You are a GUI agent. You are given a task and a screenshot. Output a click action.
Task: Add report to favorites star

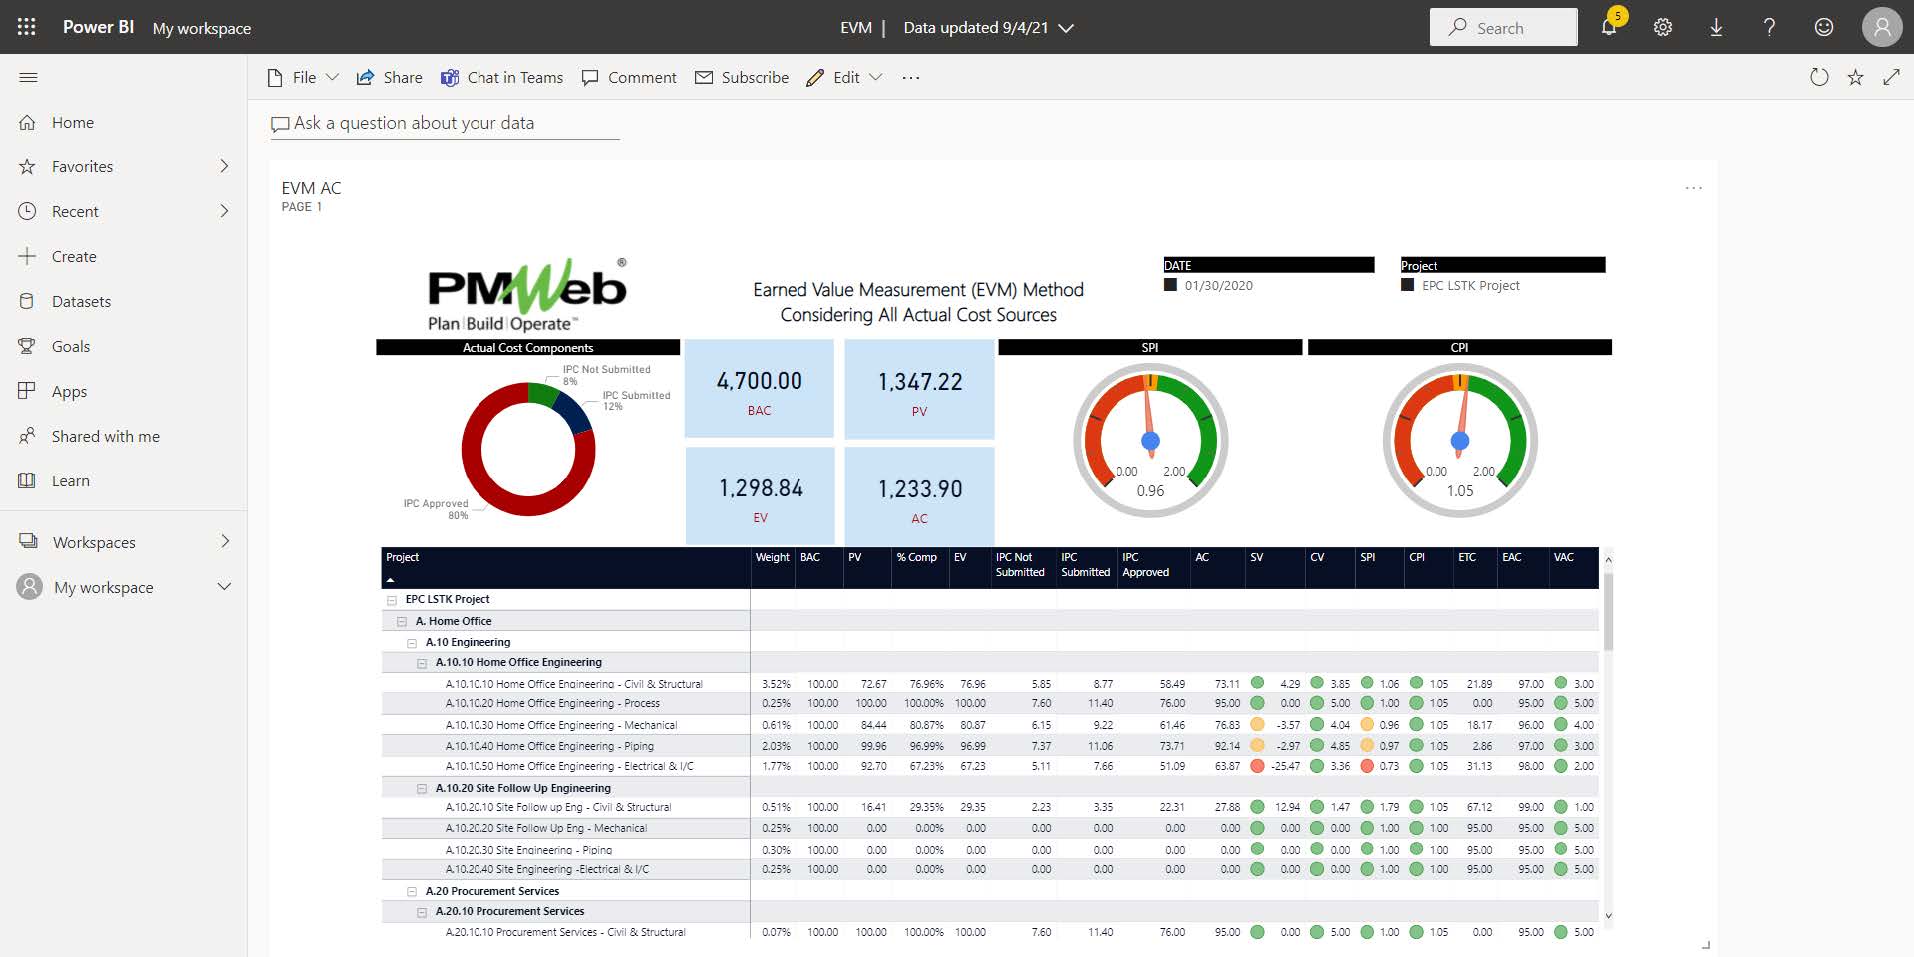tap(1855, 77)
